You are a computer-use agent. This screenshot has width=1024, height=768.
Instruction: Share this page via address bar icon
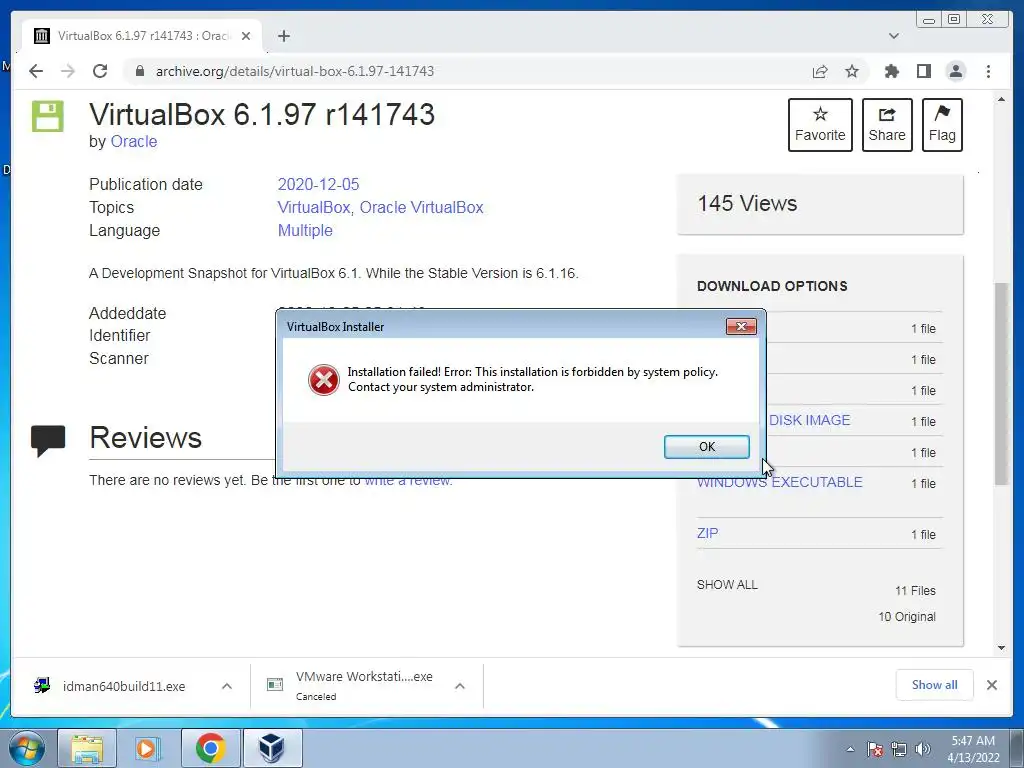[x=820, y=71]
